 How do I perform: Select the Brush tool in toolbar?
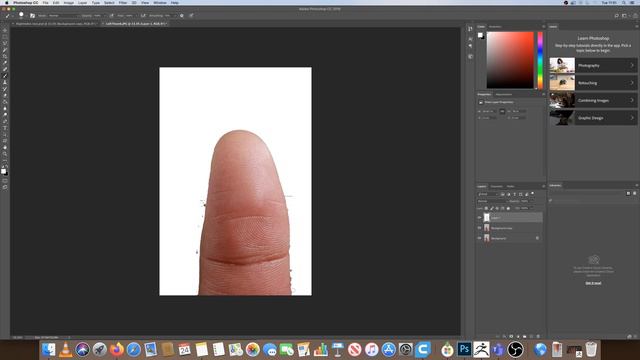5,76
